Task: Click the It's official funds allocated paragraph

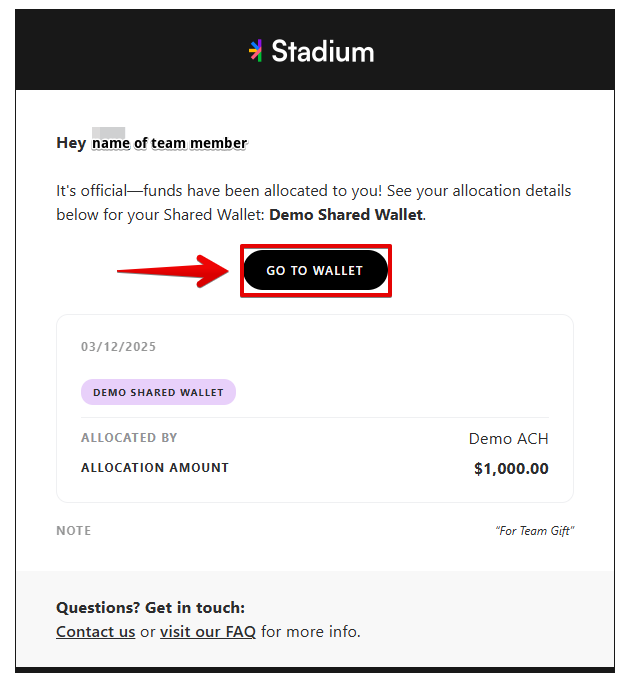Action: point(314,203)
